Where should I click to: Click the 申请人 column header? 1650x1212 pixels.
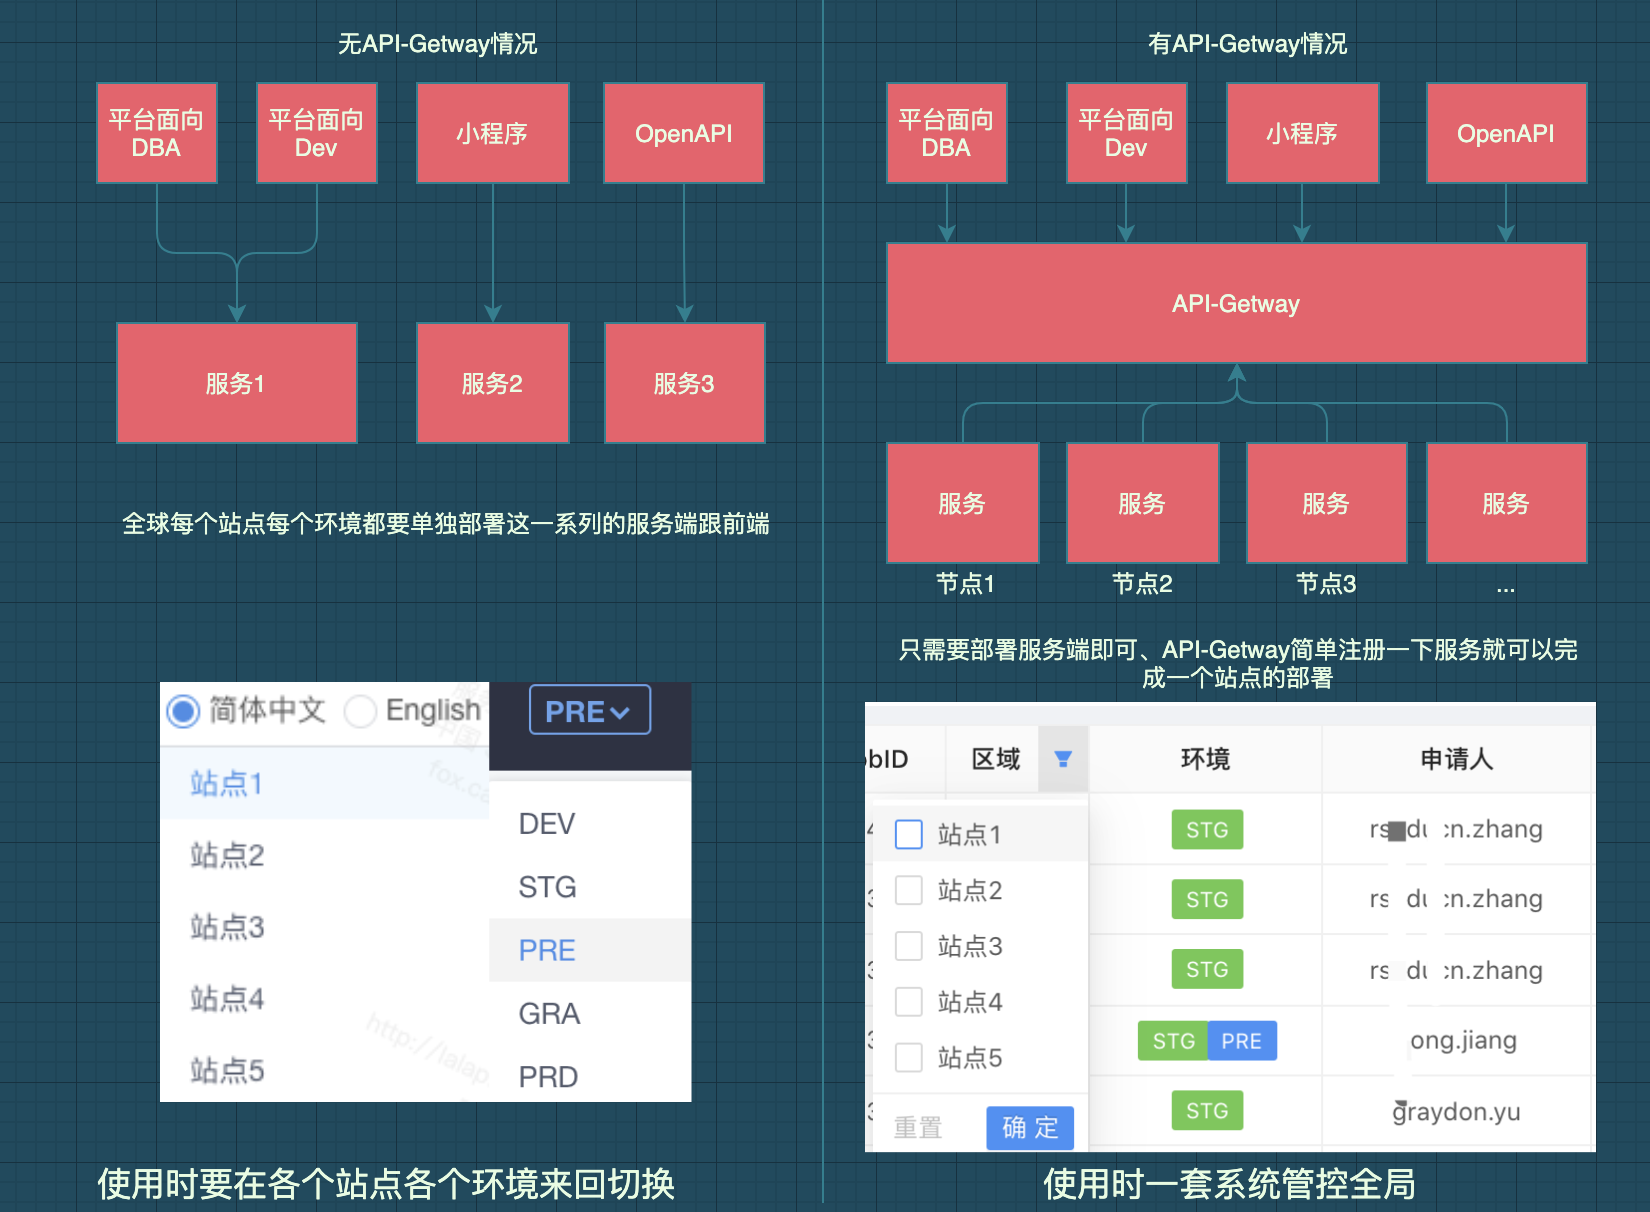click(1456, 759)
